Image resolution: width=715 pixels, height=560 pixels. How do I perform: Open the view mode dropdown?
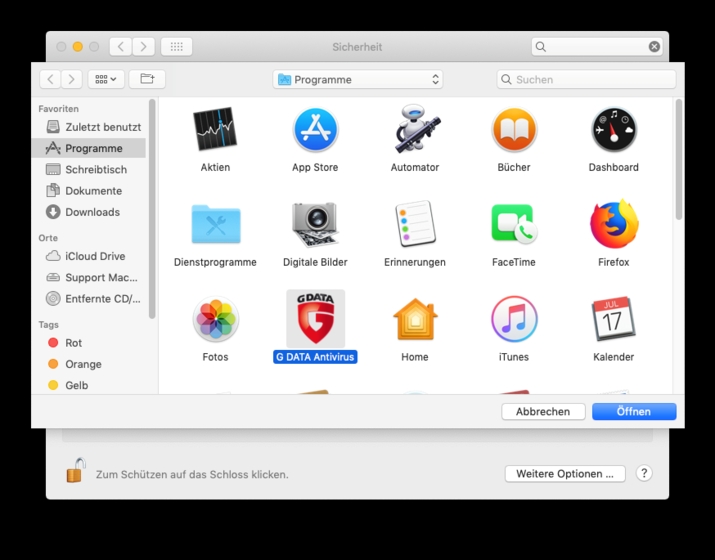tap(106, 79)
